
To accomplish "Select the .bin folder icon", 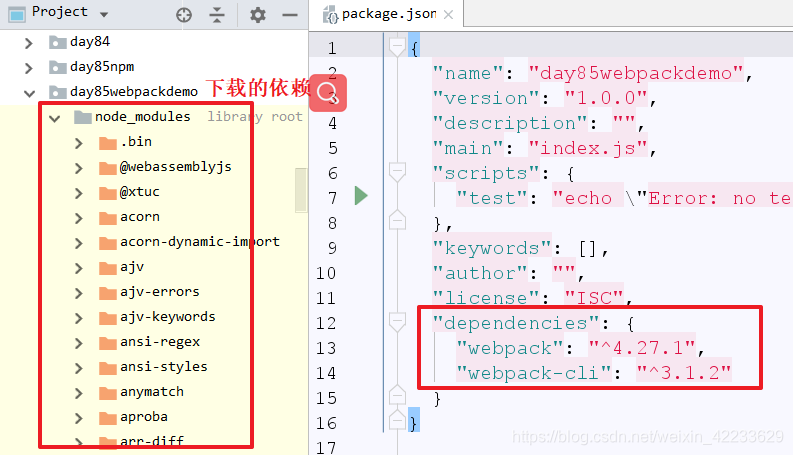I will coord(108,143).
